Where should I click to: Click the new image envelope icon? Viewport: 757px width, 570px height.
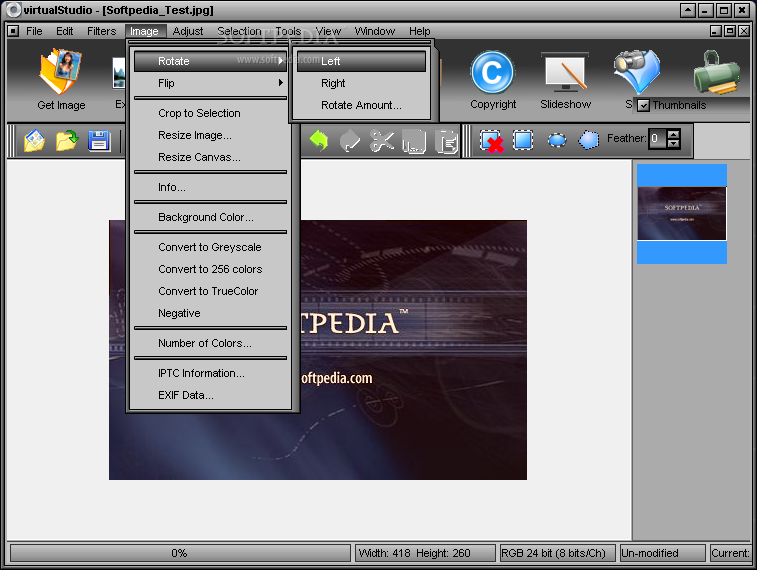pyautogui.click(x=34, y=141)
